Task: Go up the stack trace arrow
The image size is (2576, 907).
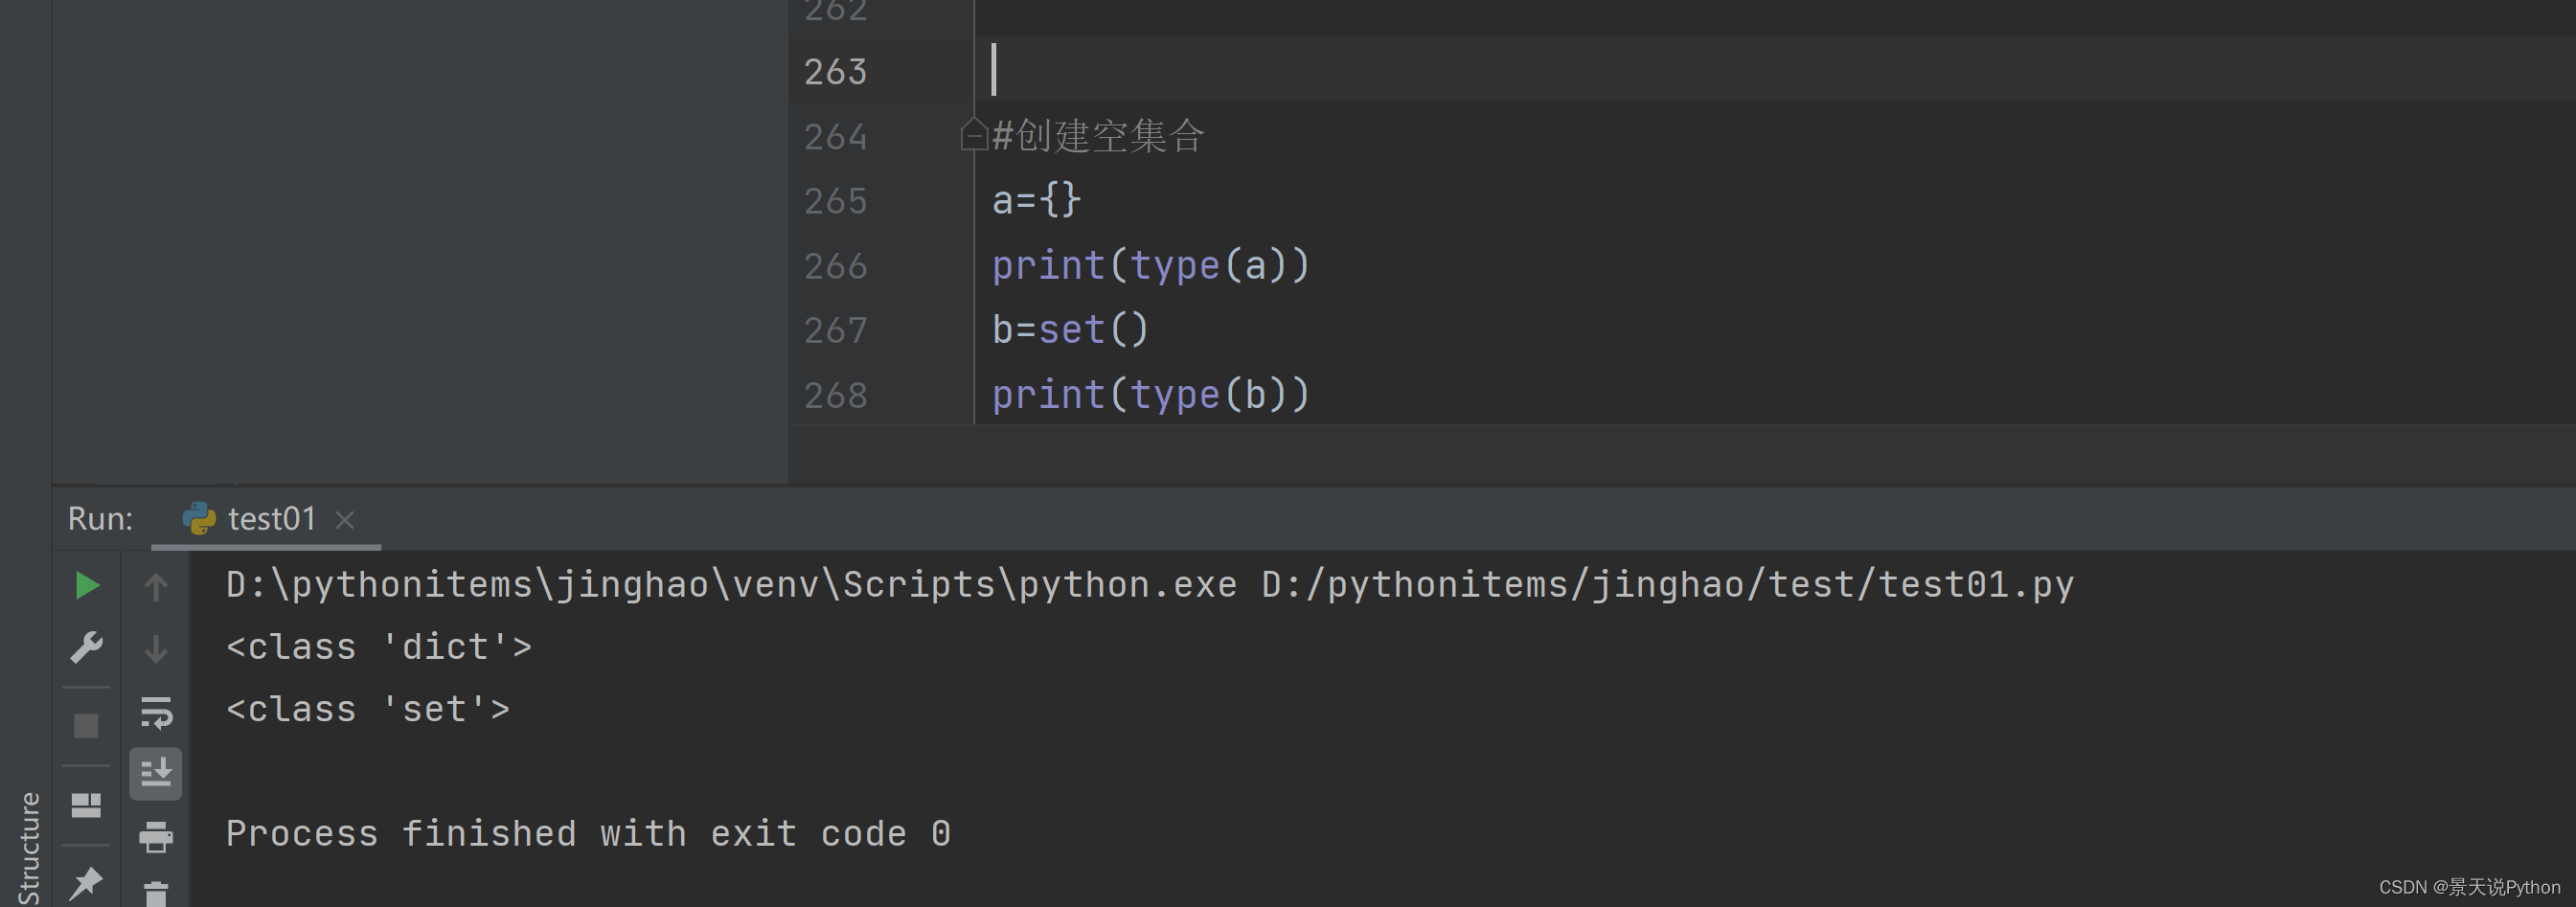Action: pos(155,587)
